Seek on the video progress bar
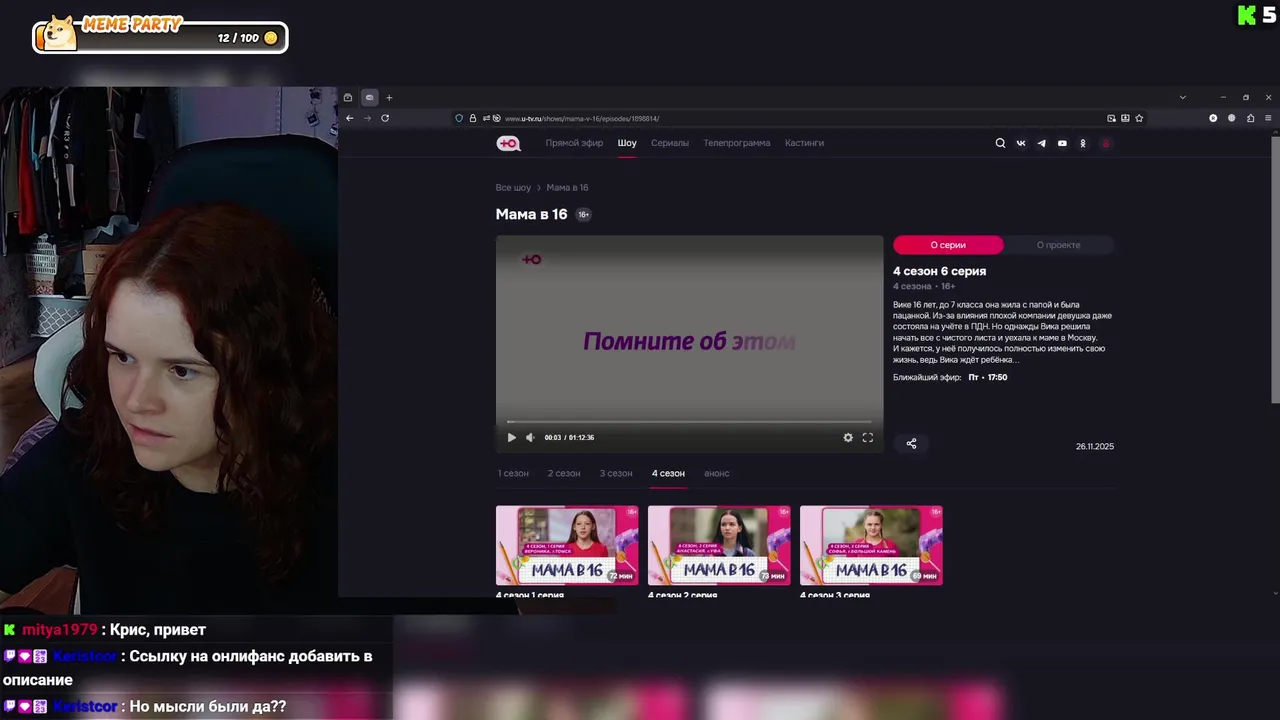The width and height of the screenshot is (1280, 720). coord(689,422)
